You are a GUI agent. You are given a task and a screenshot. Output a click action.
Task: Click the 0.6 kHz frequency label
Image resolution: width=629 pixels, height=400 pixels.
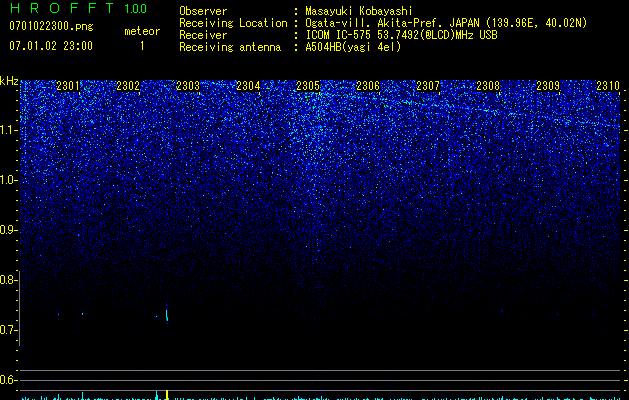8,380
